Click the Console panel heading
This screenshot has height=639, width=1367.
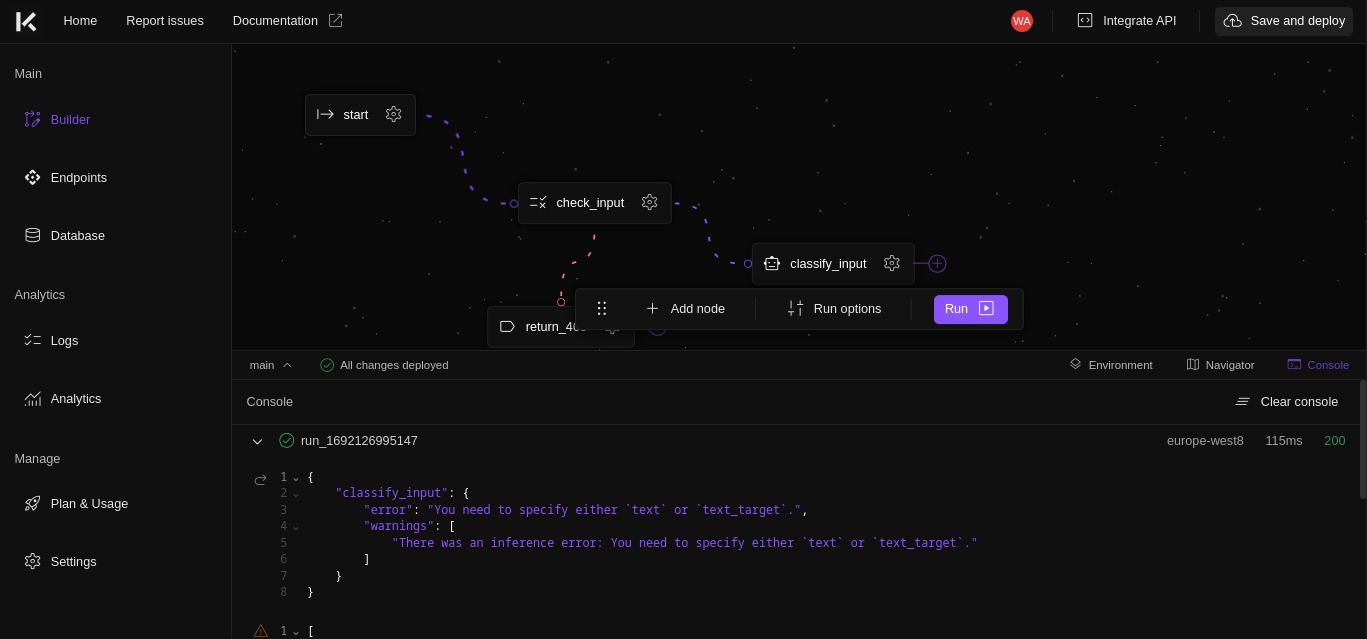click(270, 402)
